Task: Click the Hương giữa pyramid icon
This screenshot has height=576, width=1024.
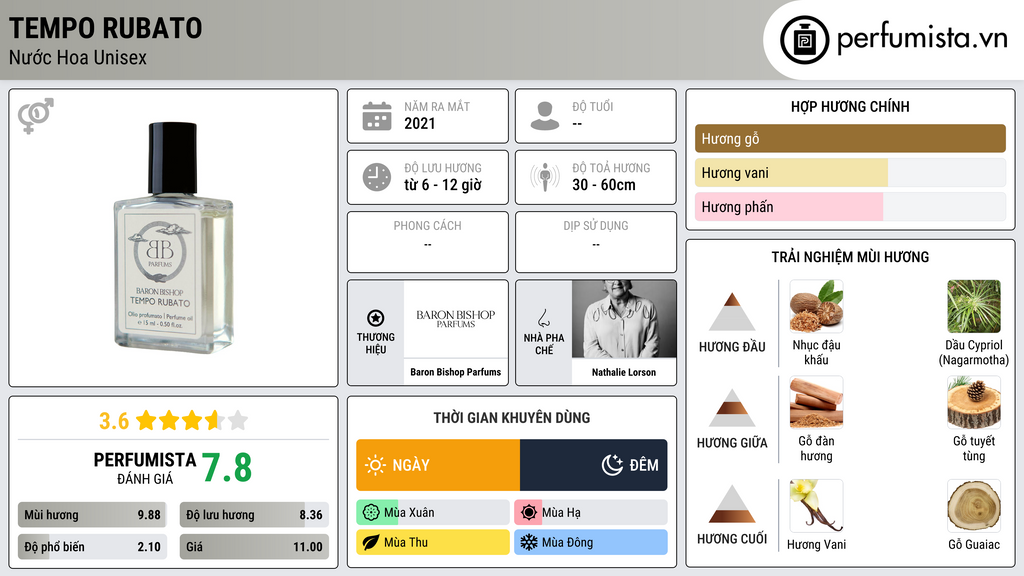Action: tap(732, 408)
